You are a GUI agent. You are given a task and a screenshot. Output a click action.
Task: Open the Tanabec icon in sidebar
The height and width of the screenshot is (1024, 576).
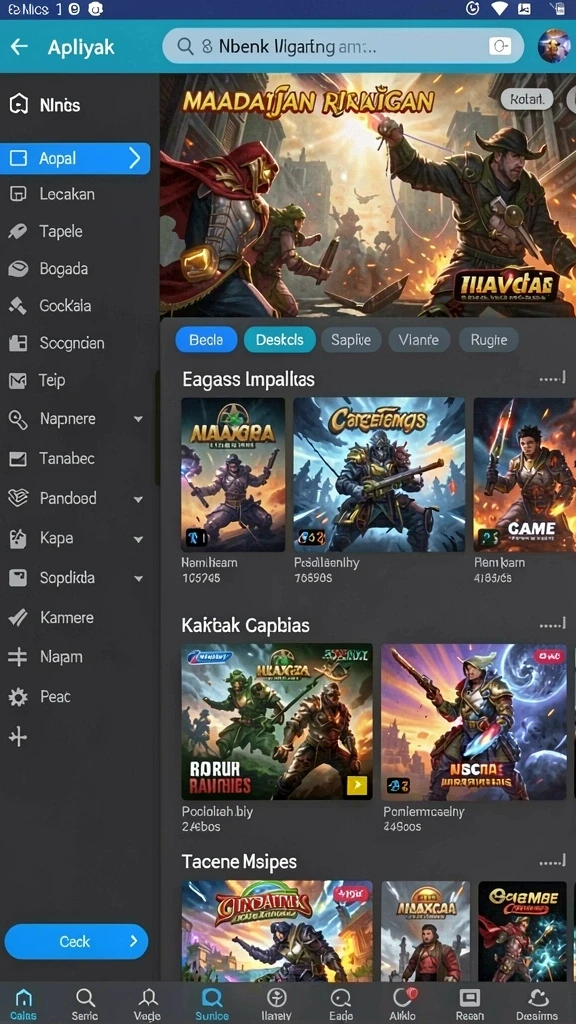[x=18, y=458]
